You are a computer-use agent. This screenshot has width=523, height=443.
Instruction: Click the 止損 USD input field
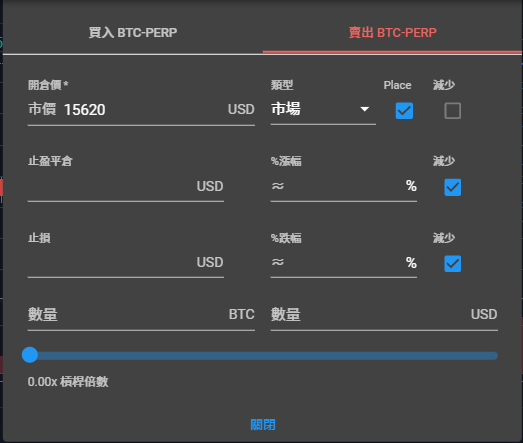coord(125,263)
